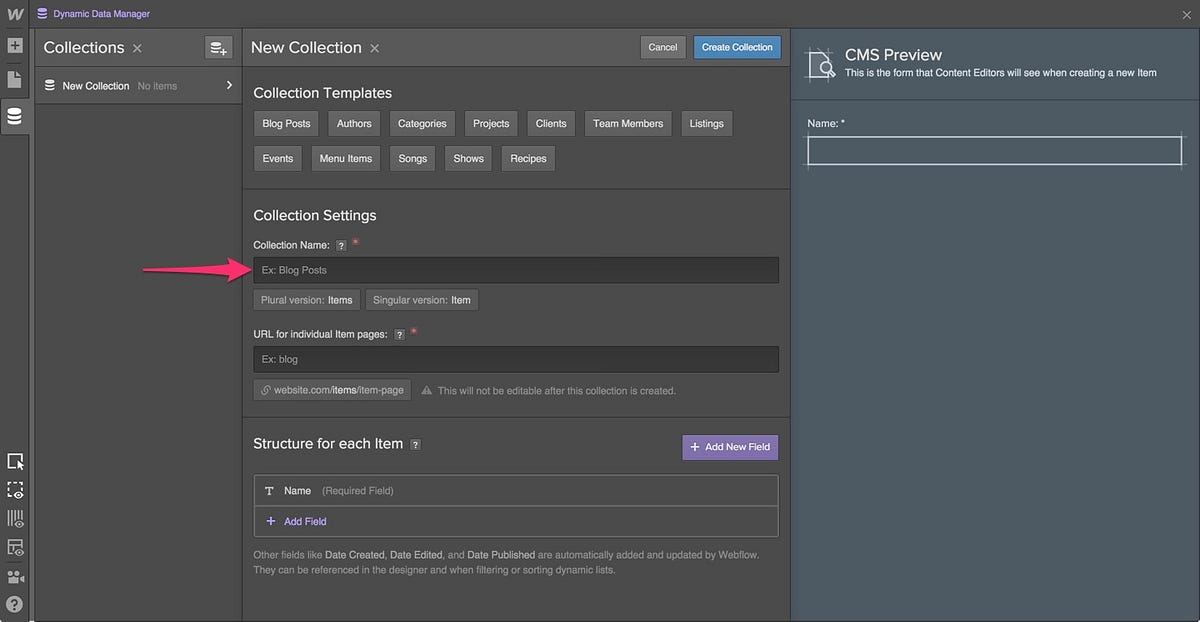The image size is (1200, 622).
Task: Click the Structure for each Item help icon
Action: (x=416, y=444)
